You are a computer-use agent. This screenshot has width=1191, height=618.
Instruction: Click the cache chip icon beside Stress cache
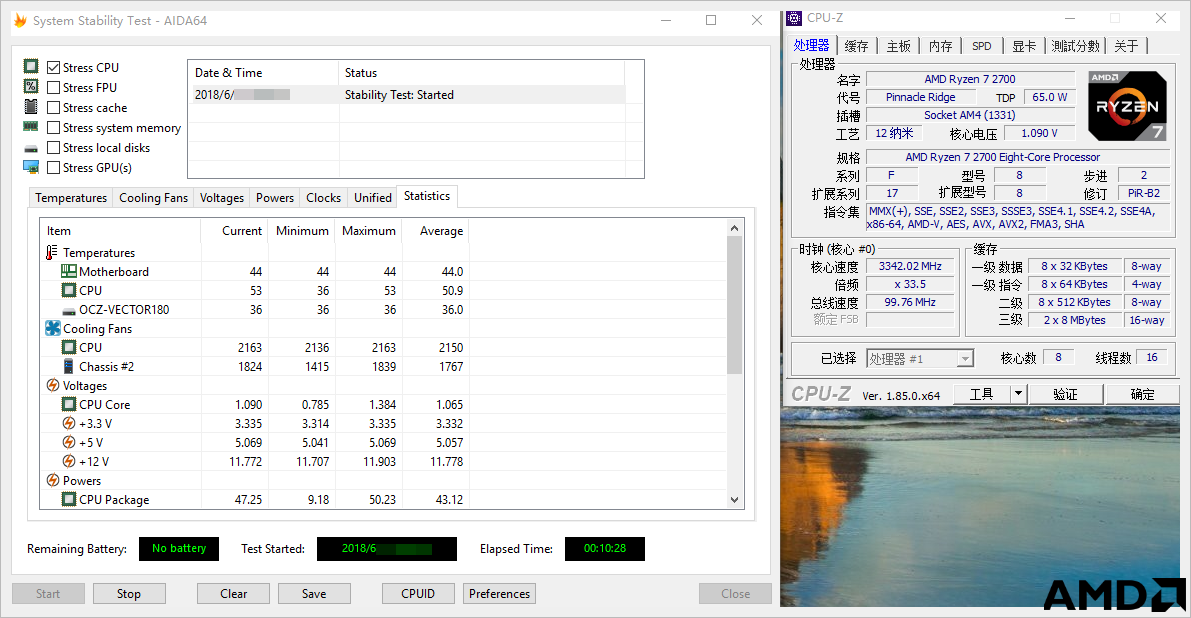pos(30,106)
